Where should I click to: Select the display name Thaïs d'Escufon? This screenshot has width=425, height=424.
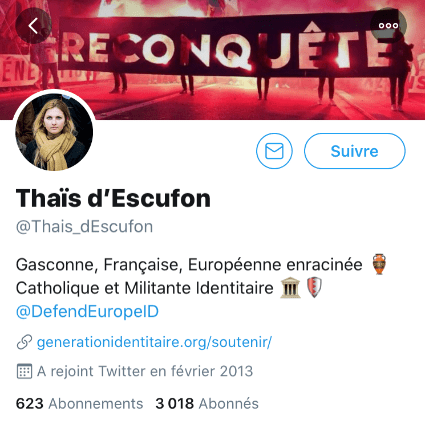[x=113, y=199]
